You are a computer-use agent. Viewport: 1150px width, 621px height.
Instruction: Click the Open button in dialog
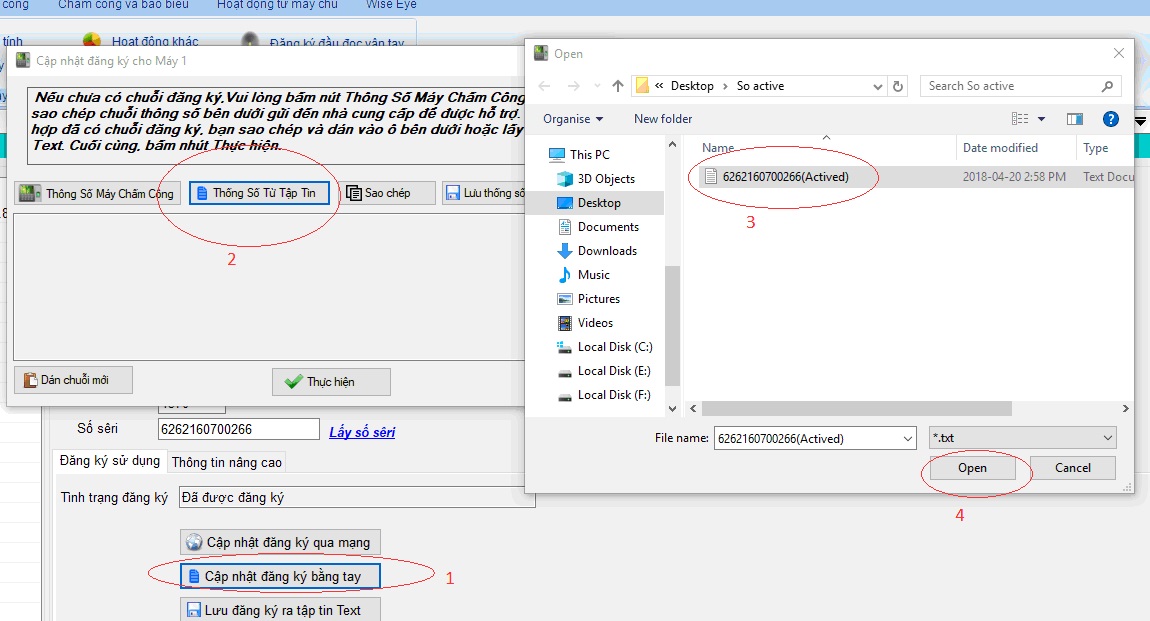(972, 468)
